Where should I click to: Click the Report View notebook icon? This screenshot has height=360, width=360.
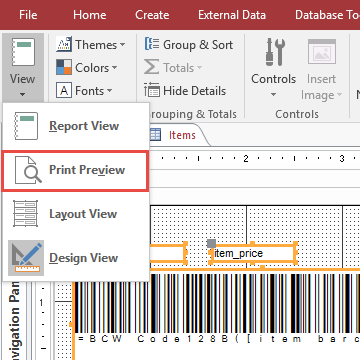26,126
